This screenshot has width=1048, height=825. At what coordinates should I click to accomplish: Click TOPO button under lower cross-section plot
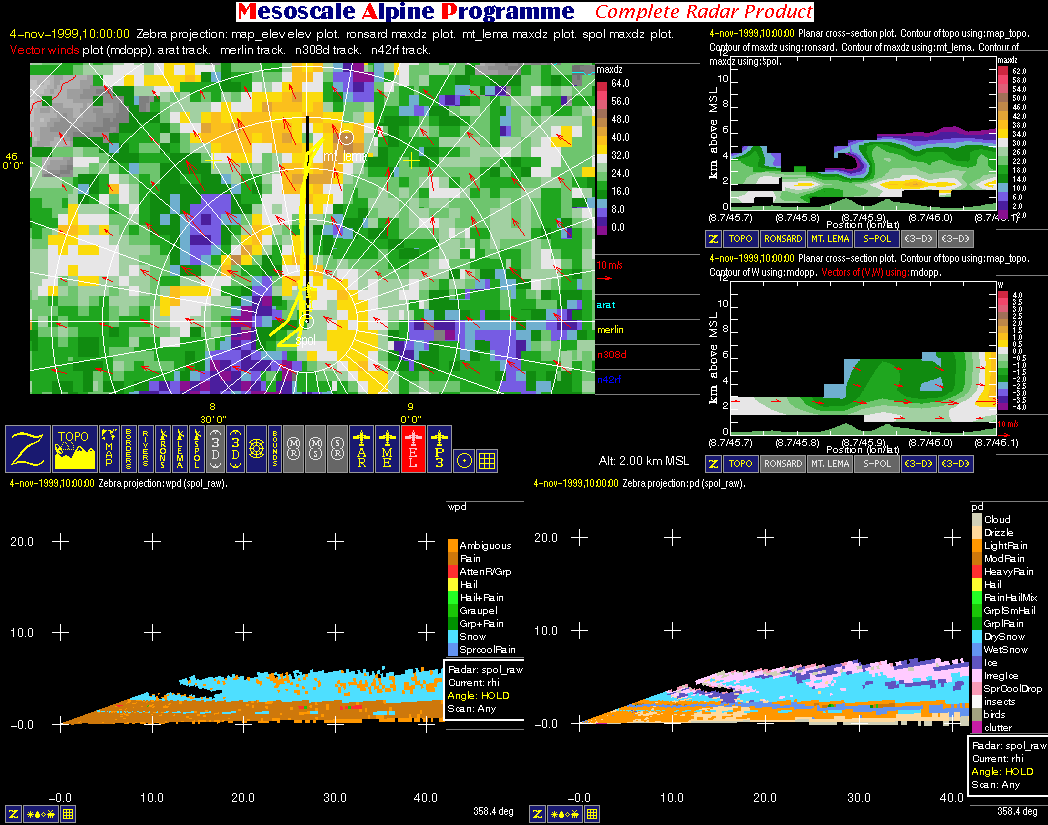[740, 464]
